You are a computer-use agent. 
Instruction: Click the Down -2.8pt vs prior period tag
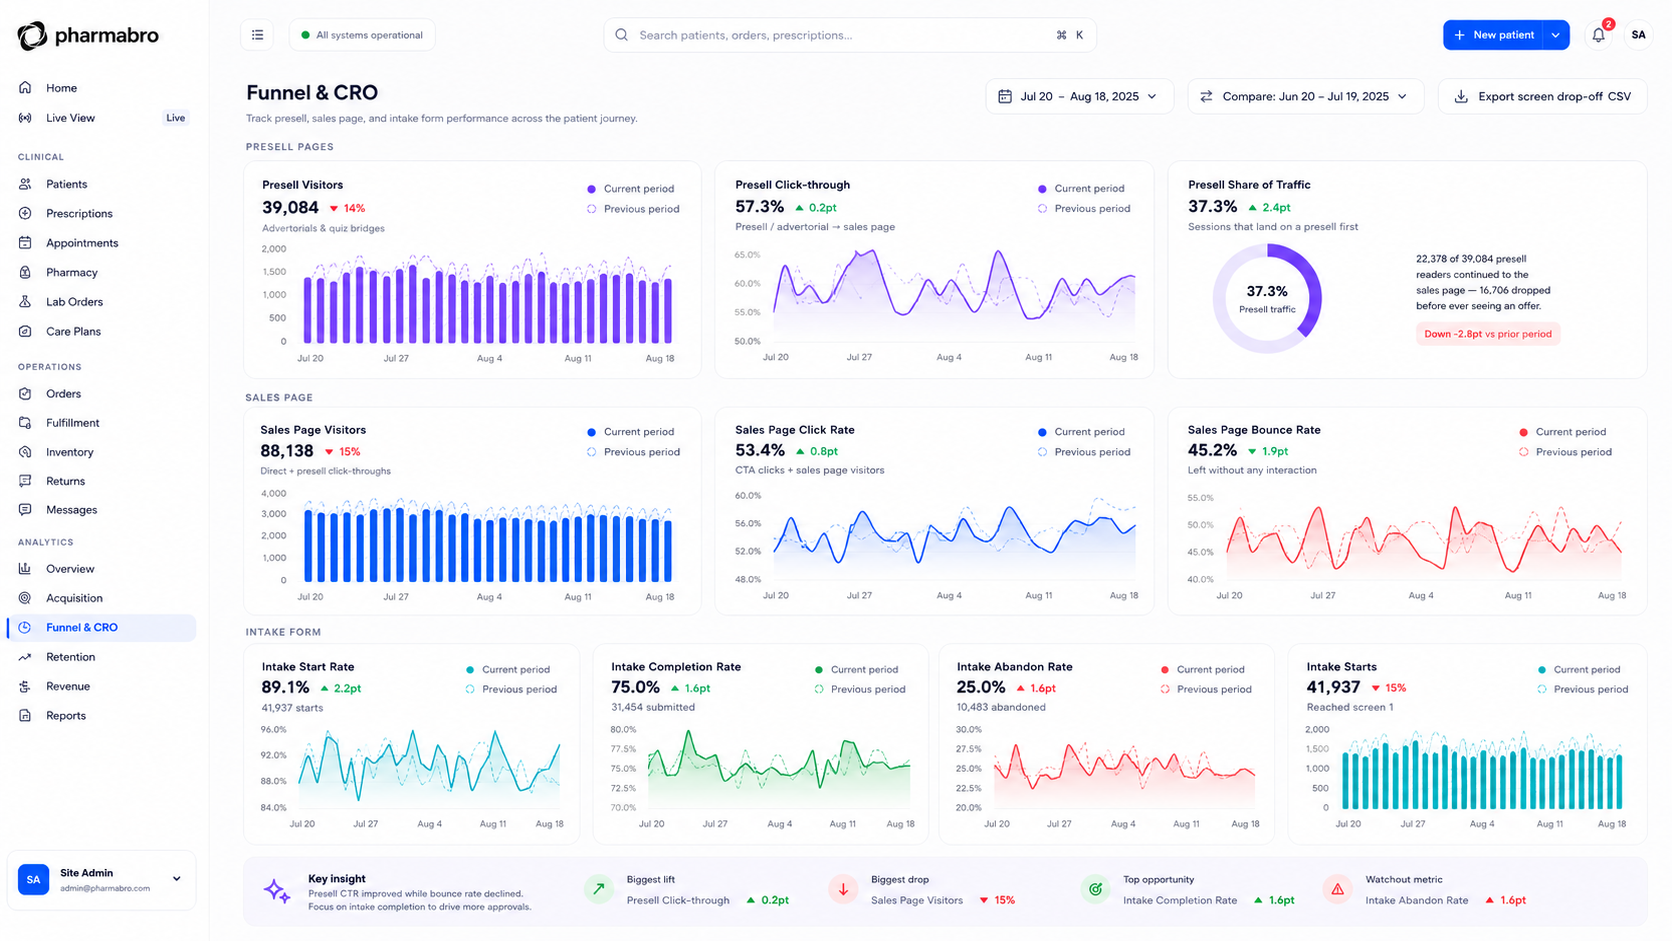[1487, 334]
